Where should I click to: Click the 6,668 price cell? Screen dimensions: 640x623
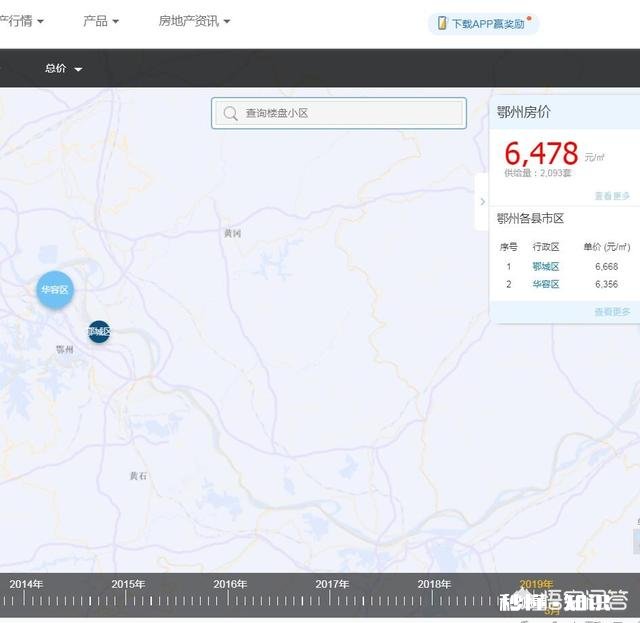pyautogui.click(x=607, y=267)
